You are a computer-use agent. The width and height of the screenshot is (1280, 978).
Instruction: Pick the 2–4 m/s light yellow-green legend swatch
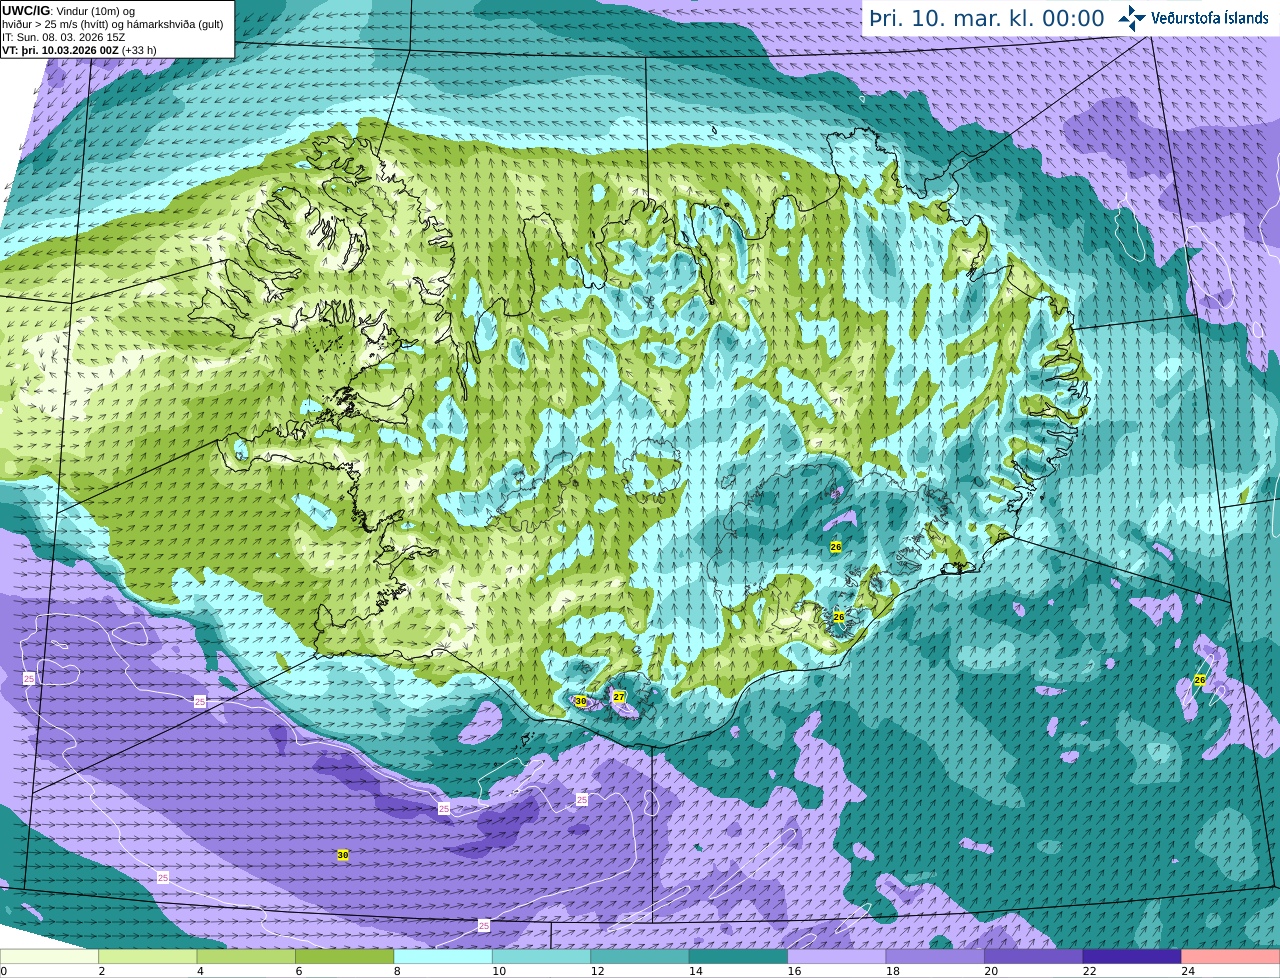(x=148, y=956)
